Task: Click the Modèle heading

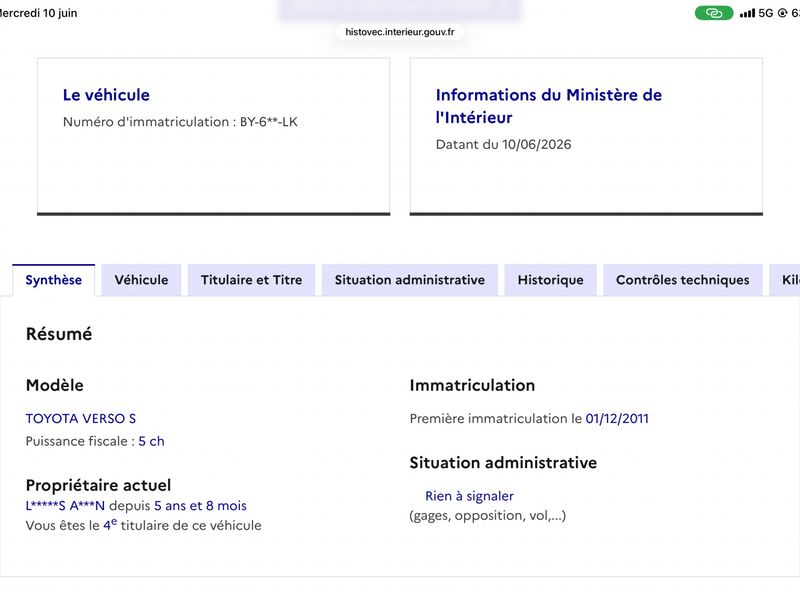Action: pos(55,385)
